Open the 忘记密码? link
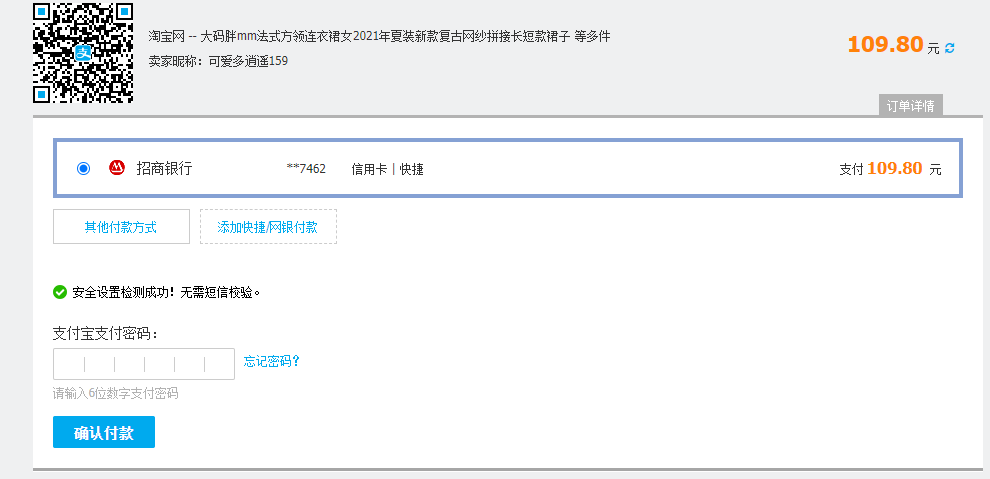 pos(271,361)
